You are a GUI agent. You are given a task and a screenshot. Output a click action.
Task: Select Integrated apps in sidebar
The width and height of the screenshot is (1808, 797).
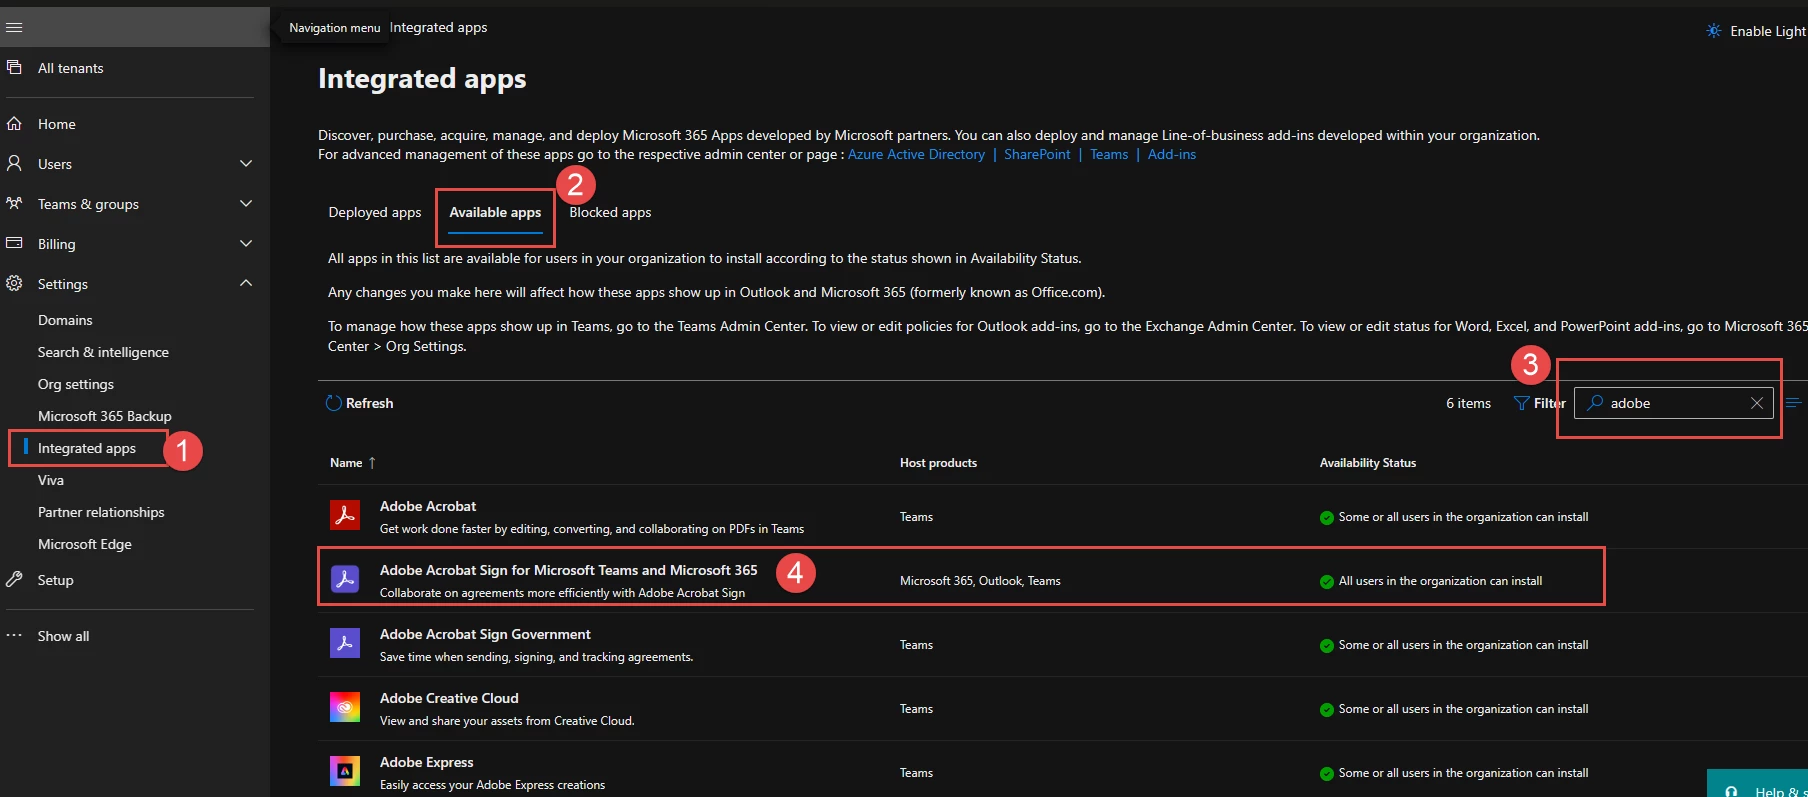[x=87, y=448]
